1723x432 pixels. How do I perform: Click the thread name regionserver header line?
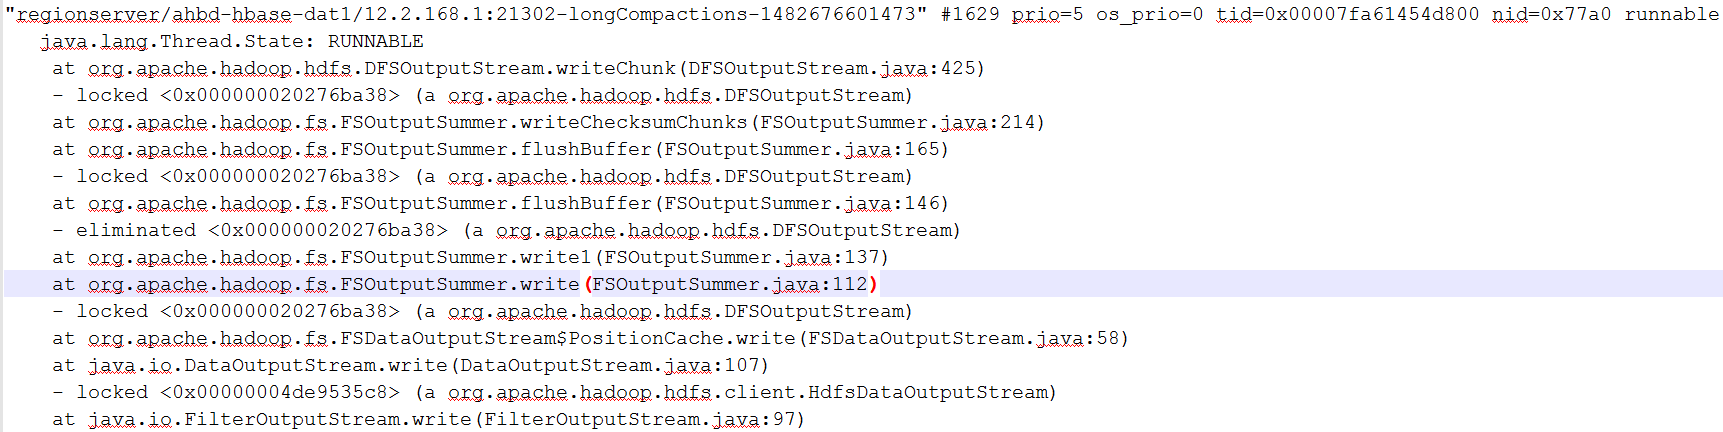pos(861,14)
